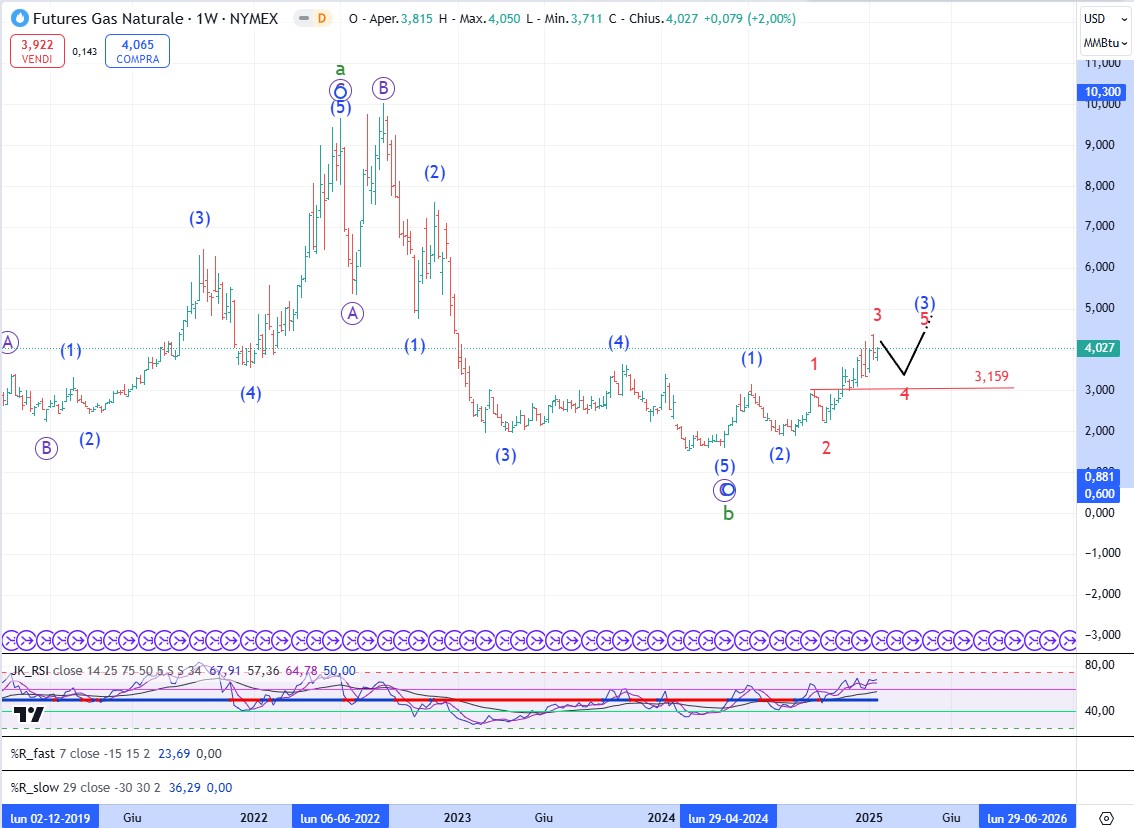
Task: Click the 'lun 06-06-2022' date marker
Action: [340, 818]
